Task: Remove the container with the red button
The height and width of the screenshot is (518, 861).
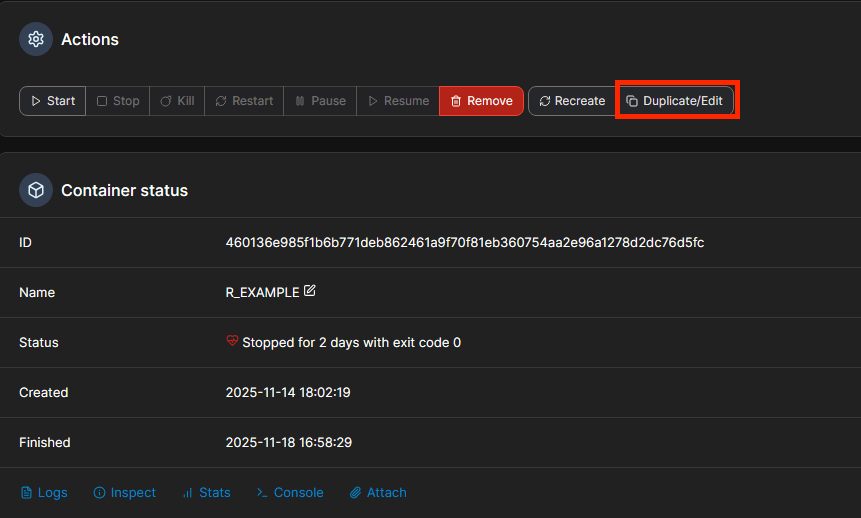Action: [x=481, y=101]
